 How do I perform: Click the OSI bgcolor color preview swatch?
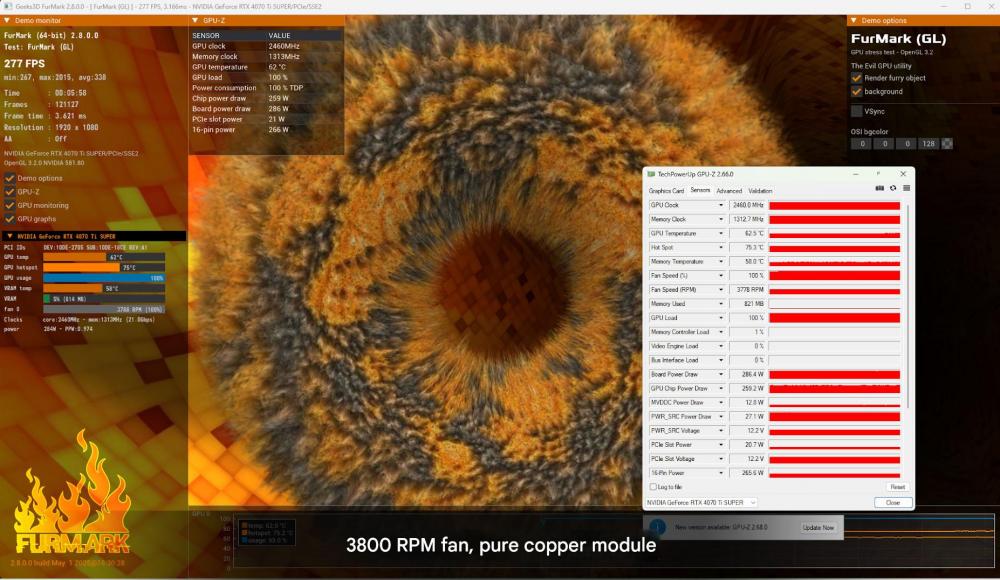947,143
